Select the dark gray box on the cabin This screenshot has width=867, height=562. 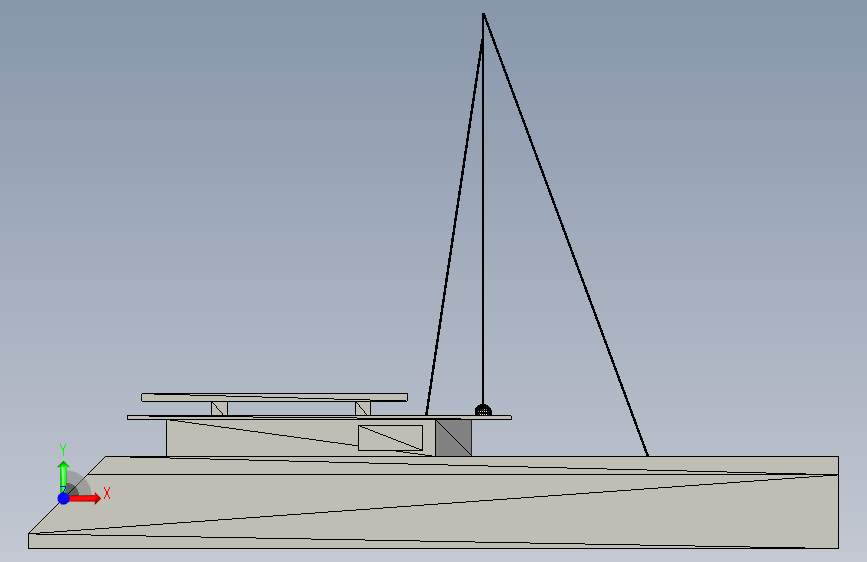pyautogui.click(x=453, y=438)
